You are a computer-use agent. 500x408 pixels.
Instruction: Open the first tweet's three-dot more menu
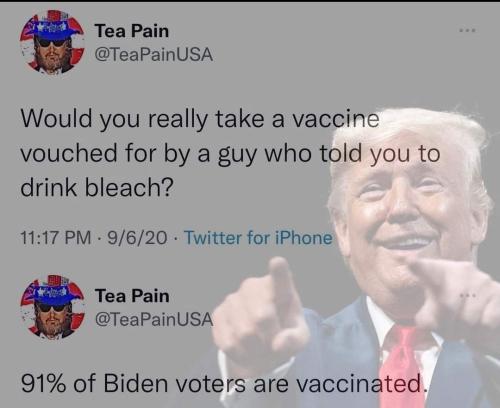(467, 31)
